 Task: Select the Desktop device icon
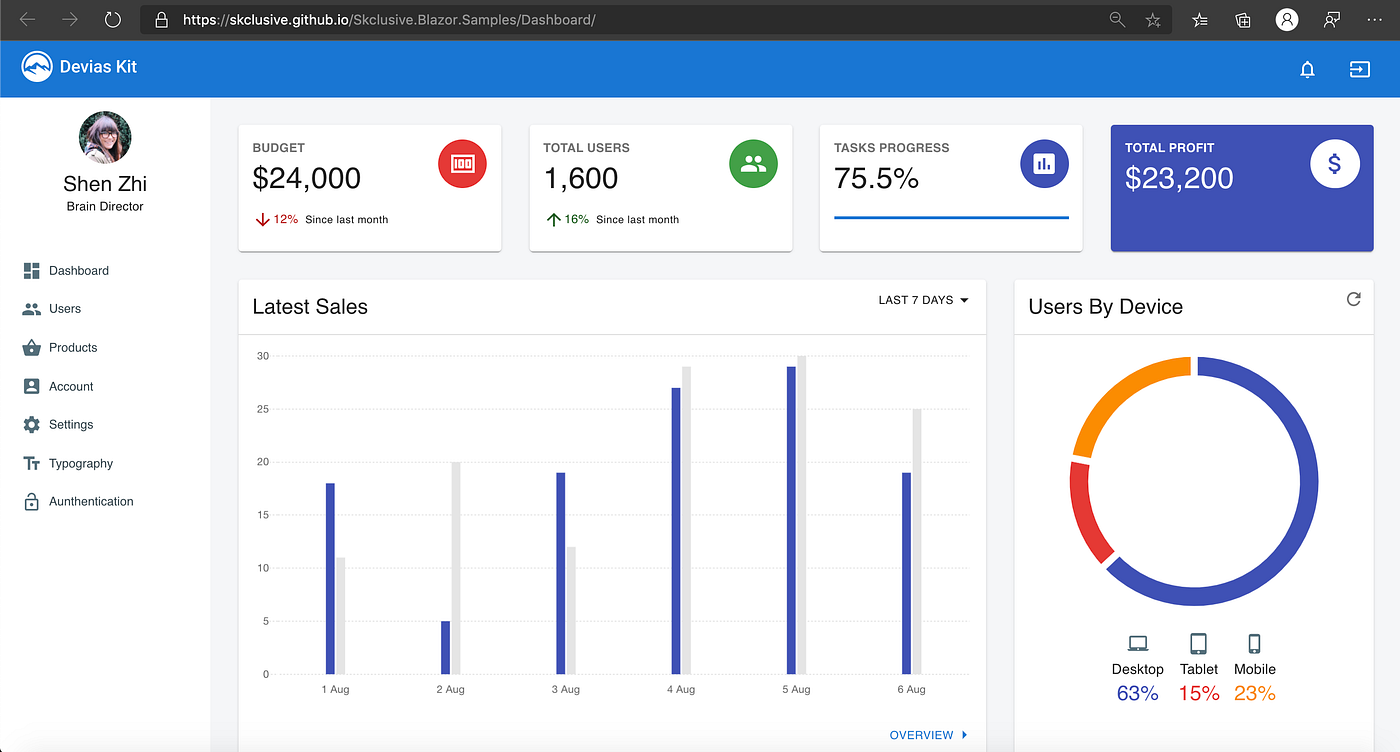coord(1137,643)
